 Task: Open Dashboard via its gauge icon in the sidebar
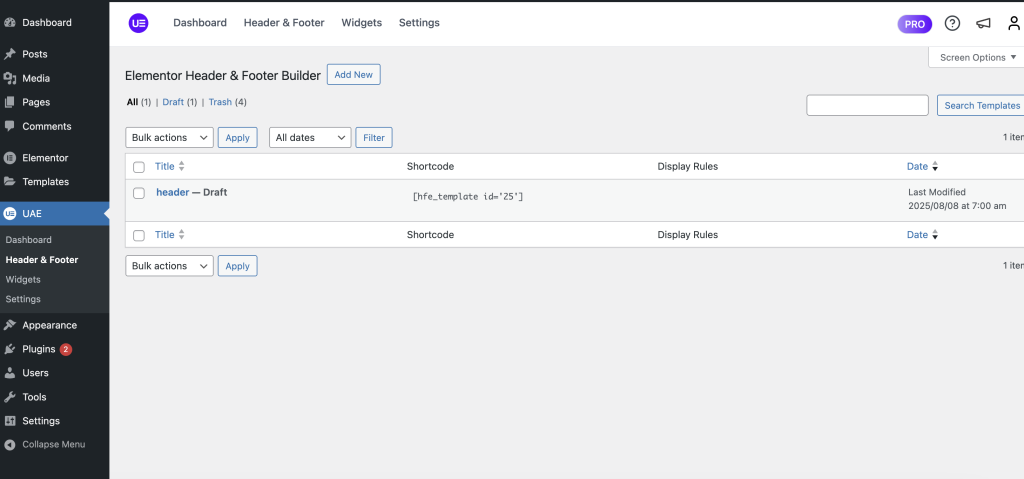coord(9,23)
